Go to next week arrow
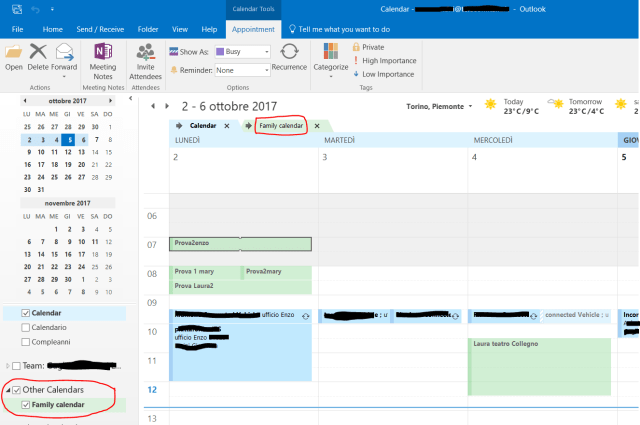 [x=168, y=106]
